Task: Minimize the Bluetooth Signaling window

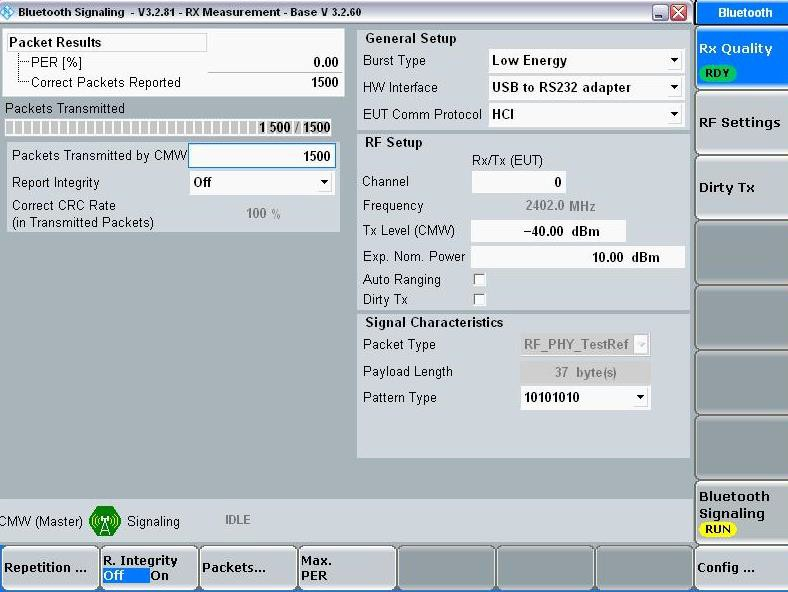Action: point(659,13)
